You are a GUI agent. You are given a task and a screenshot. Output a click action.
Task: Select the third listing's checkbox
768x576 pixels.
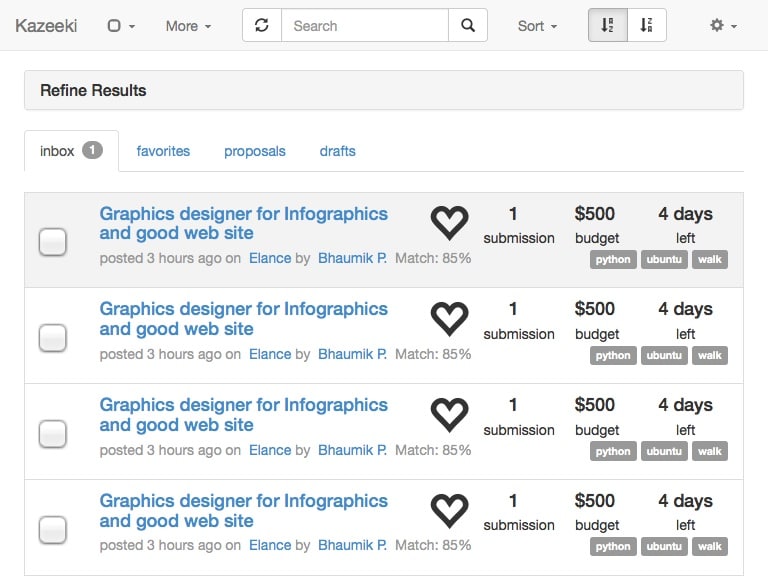point(52,433)
